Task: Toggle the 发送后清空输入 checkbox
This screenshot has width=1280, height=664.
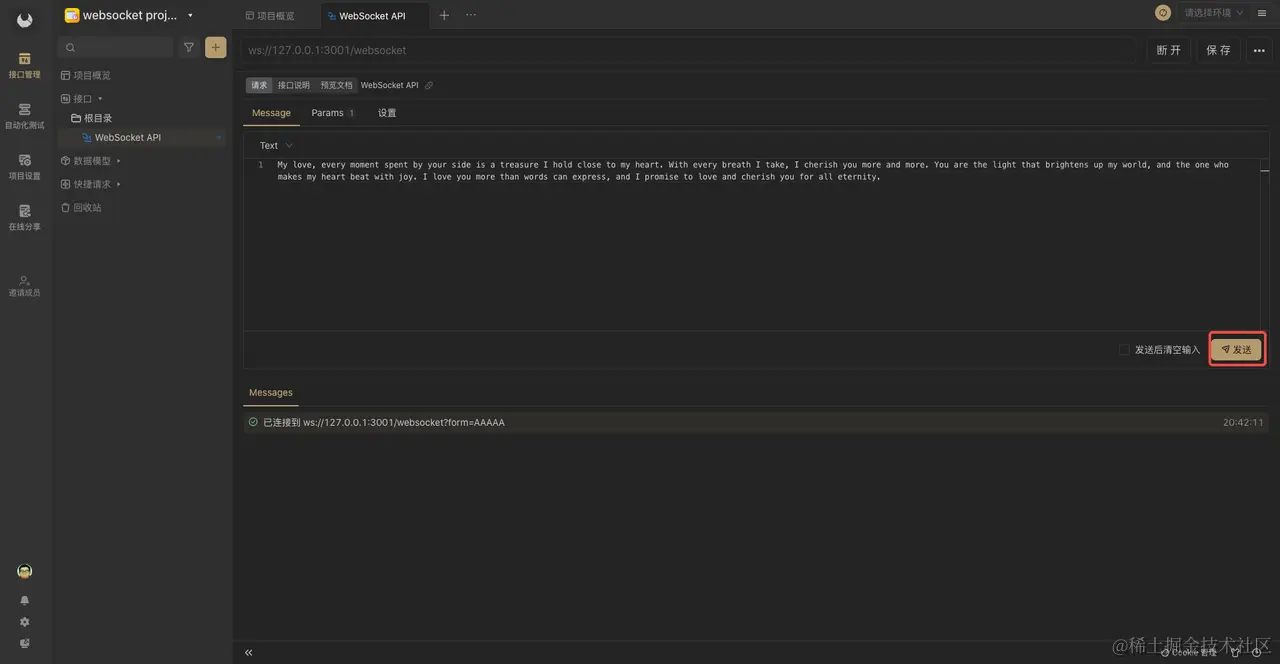Action: (x=1125, y=349)
